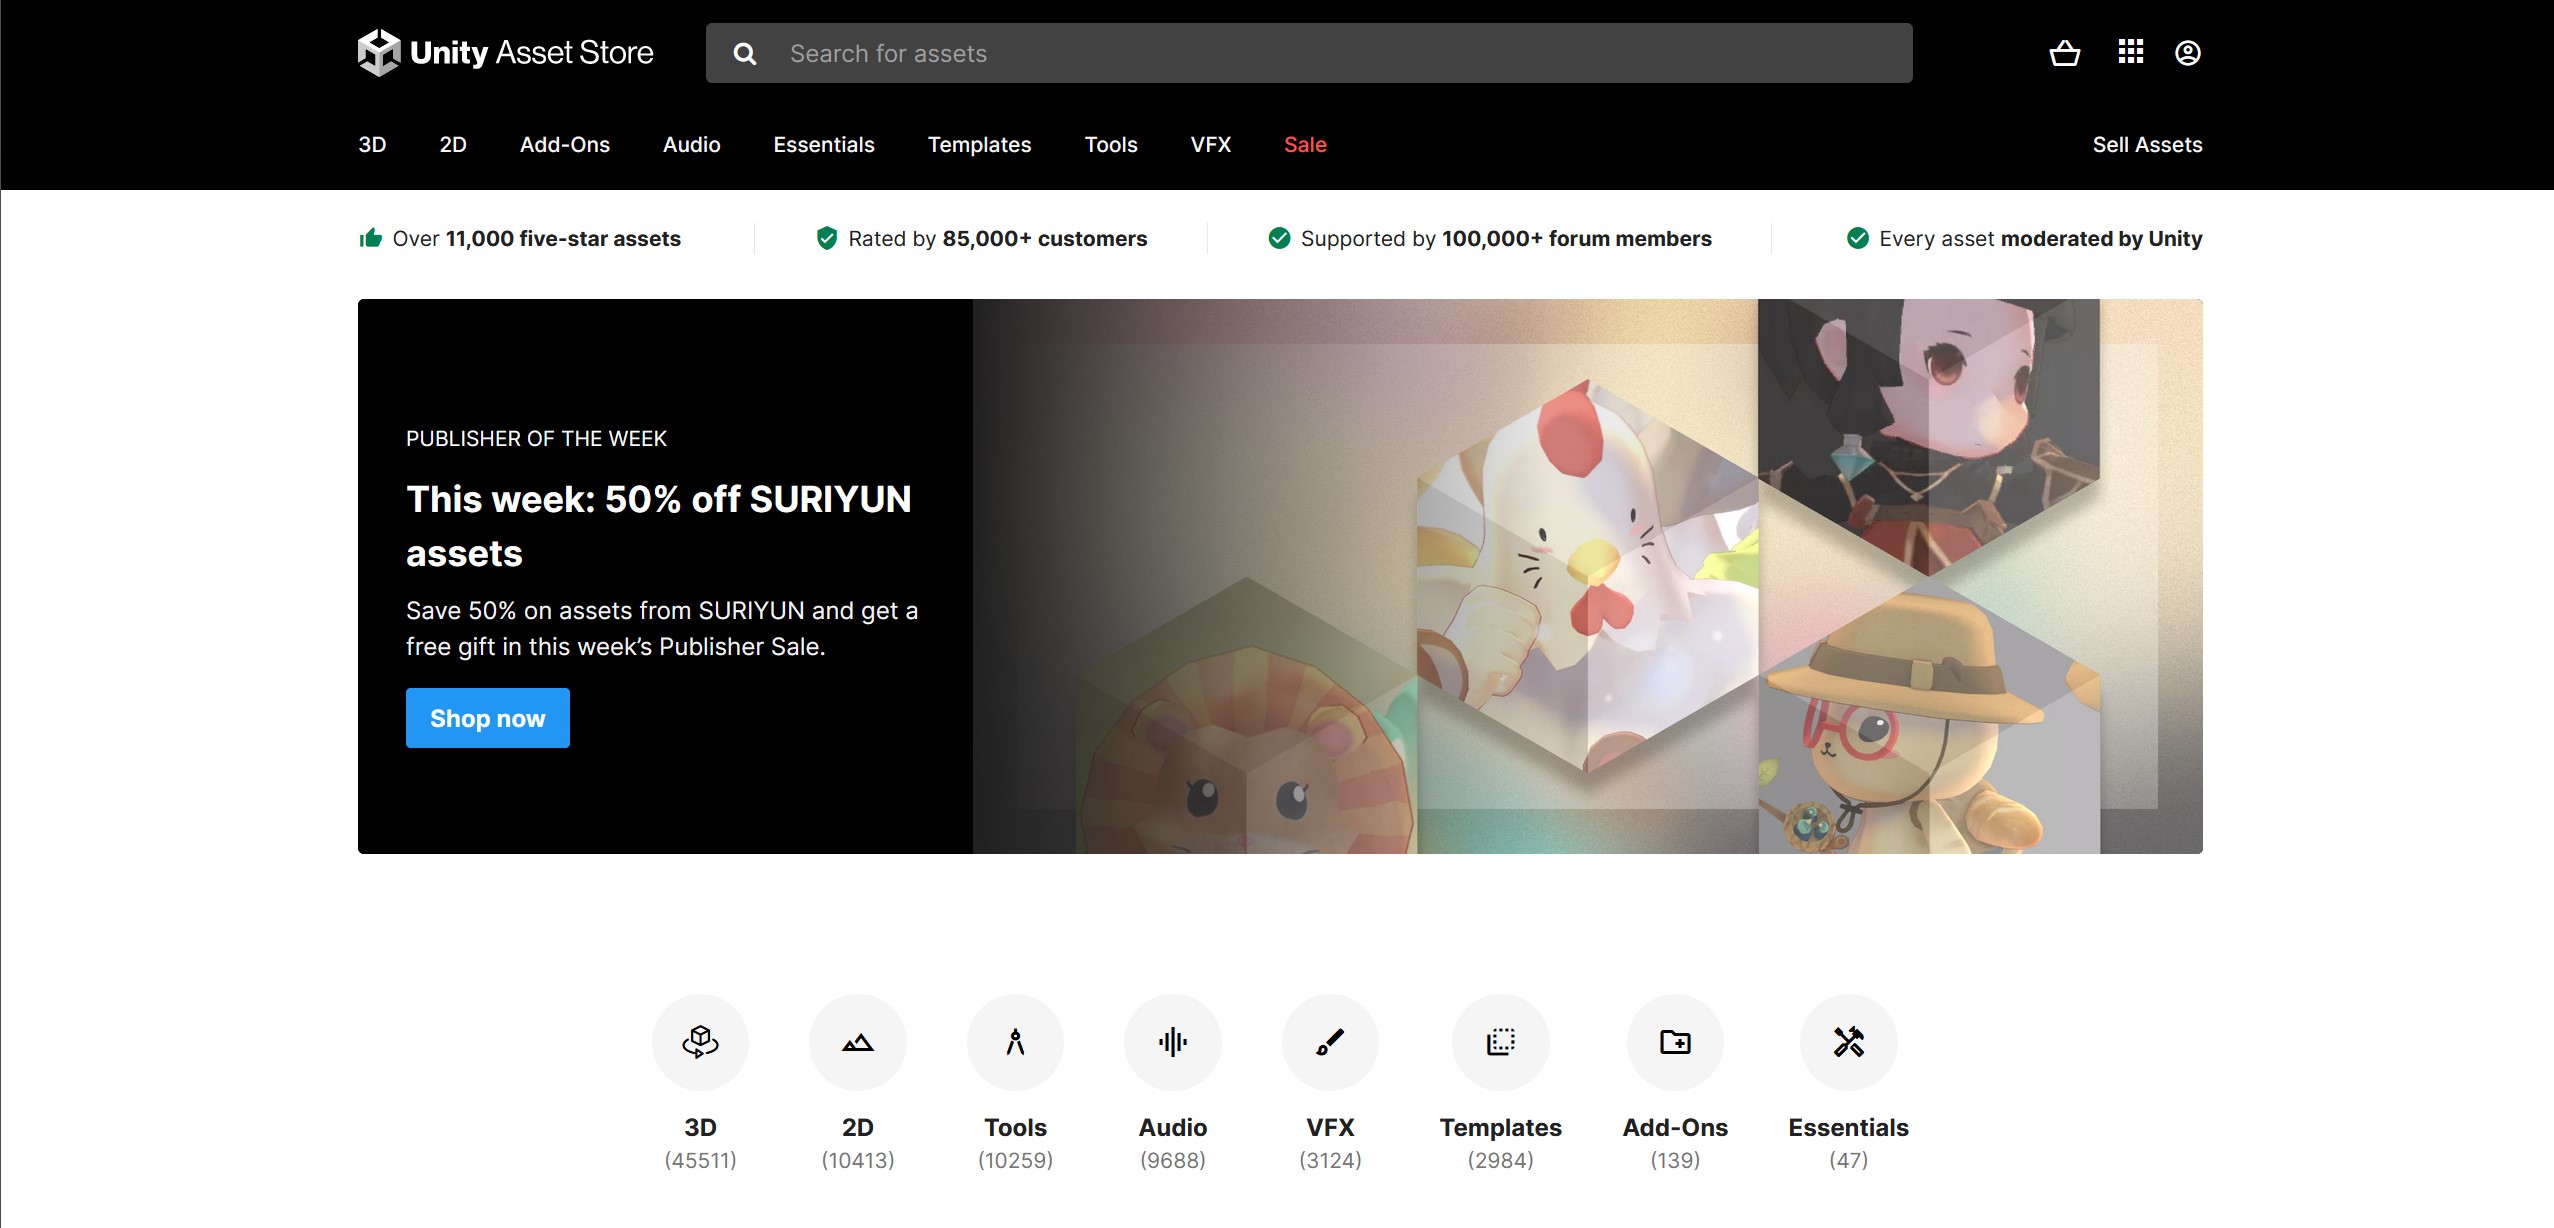2554x1228 pixels.
Task: Open the Unity apps grid icon
Action: coord(2130,52)
